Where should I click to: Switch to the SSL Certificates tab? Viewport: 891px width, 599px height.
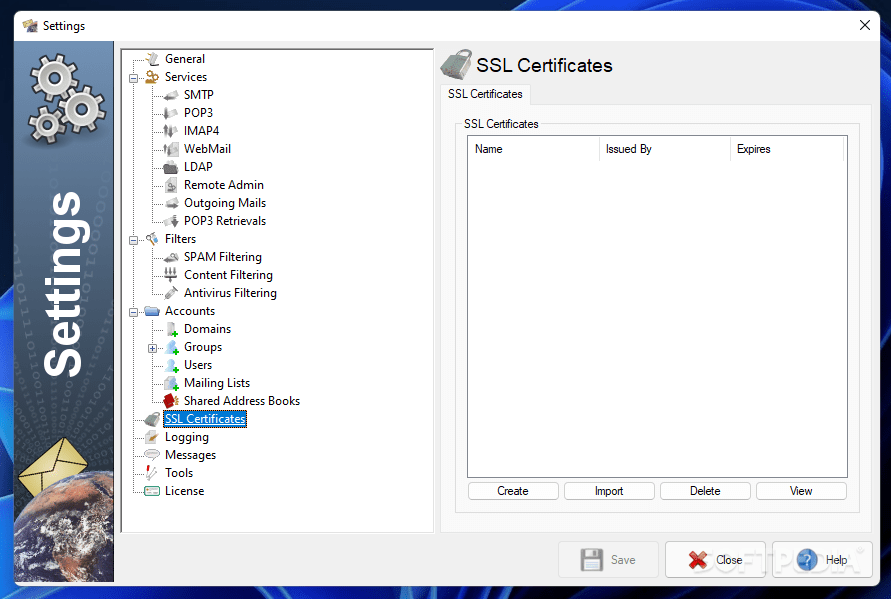pos(484,93)
